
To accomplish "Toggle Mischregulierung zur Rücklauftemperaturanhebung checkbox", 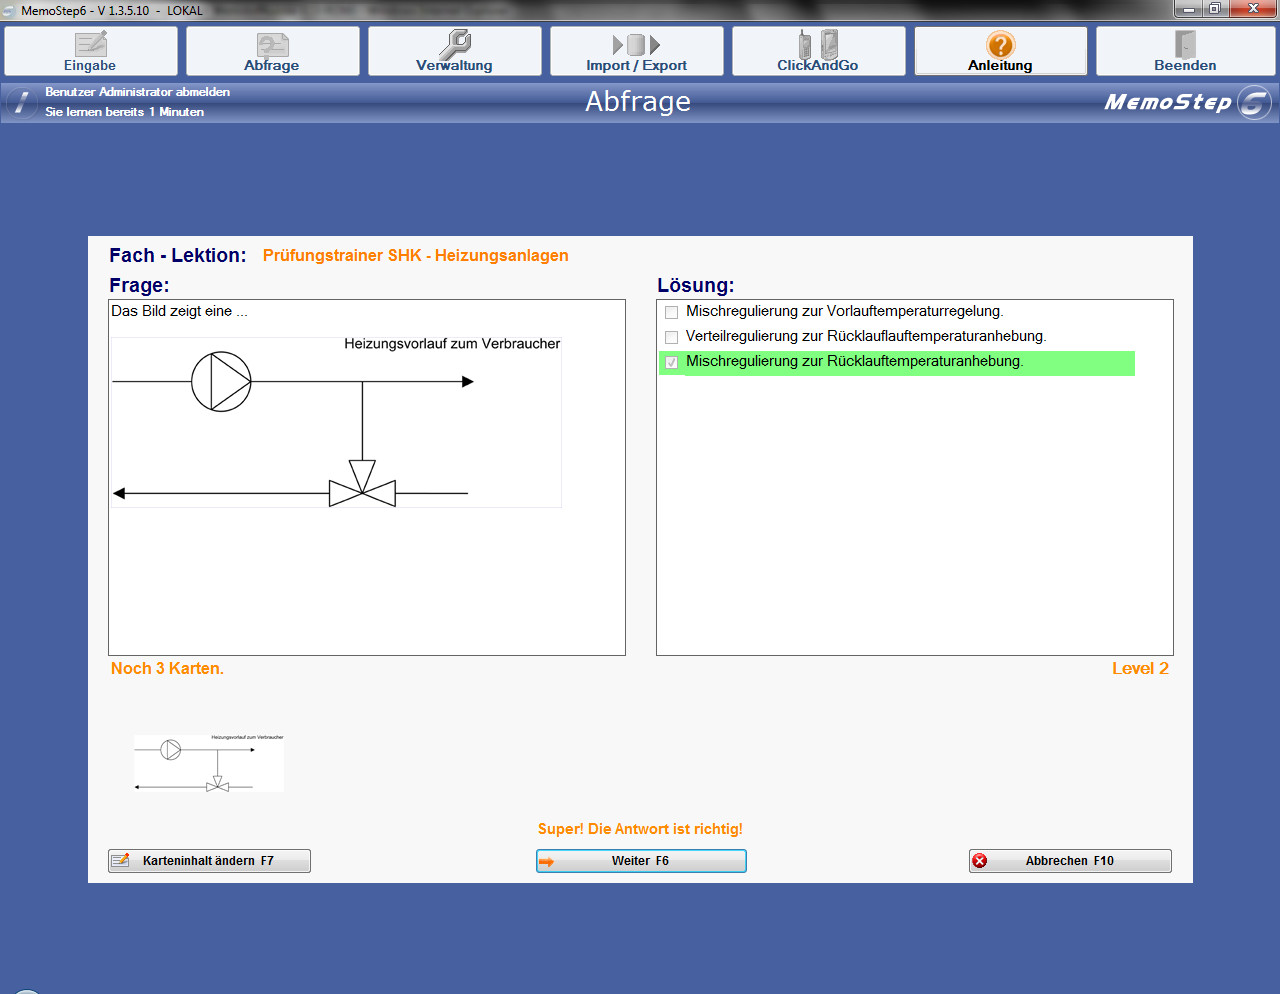I will pos(672,362).
